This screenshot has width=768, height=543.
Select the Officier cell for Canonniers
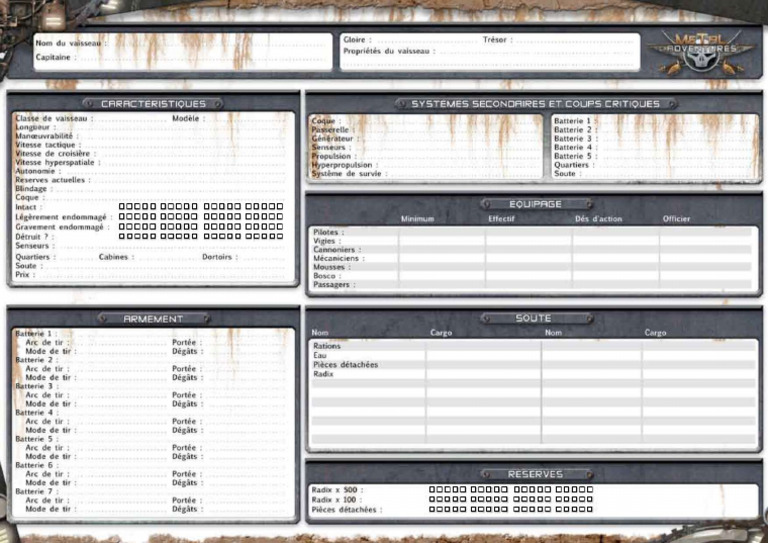[x=705, y=250]
